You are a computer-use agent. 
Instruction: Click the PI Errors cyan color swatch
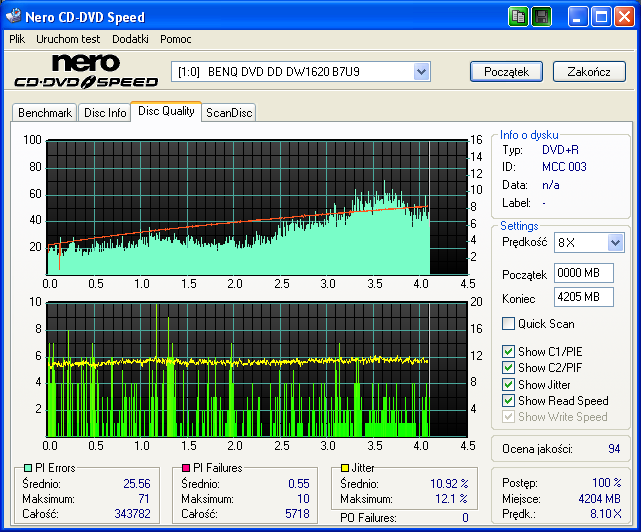(28, 468)
